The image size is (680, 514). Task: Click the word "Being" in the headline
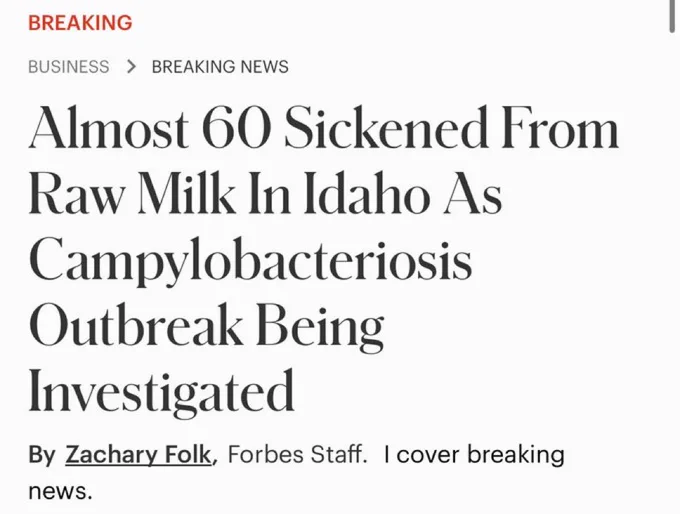320,326
